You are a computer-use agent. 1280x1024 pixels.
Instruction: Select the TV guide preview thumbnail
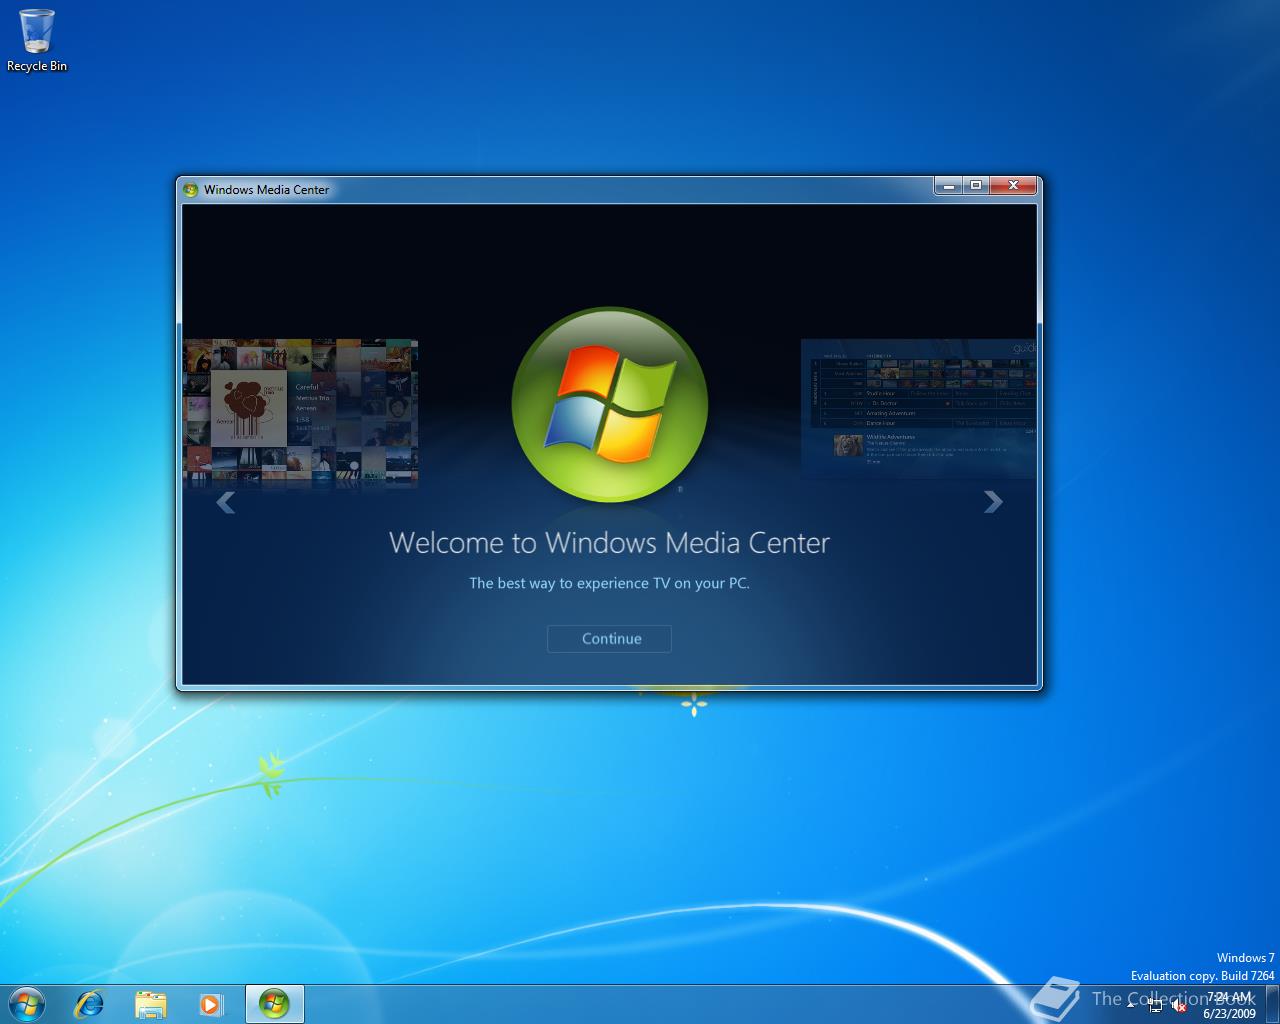918,408
